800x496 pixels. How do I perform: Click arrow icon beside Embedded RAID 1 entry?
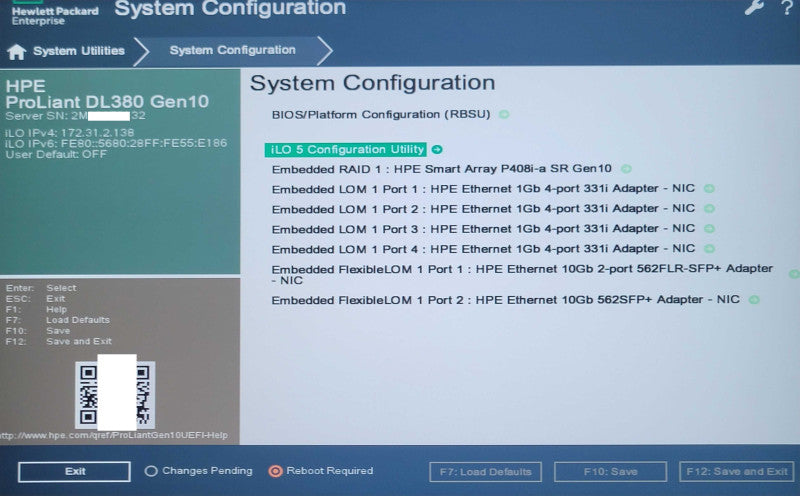pyautogui.click(x=626, y=169)
